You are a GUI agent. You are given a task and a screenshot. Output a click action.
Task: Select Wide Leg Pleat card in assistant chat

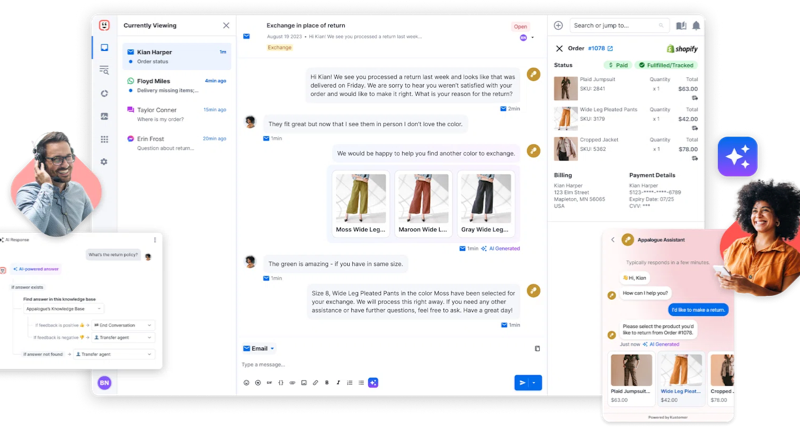(x=681, y=378)
